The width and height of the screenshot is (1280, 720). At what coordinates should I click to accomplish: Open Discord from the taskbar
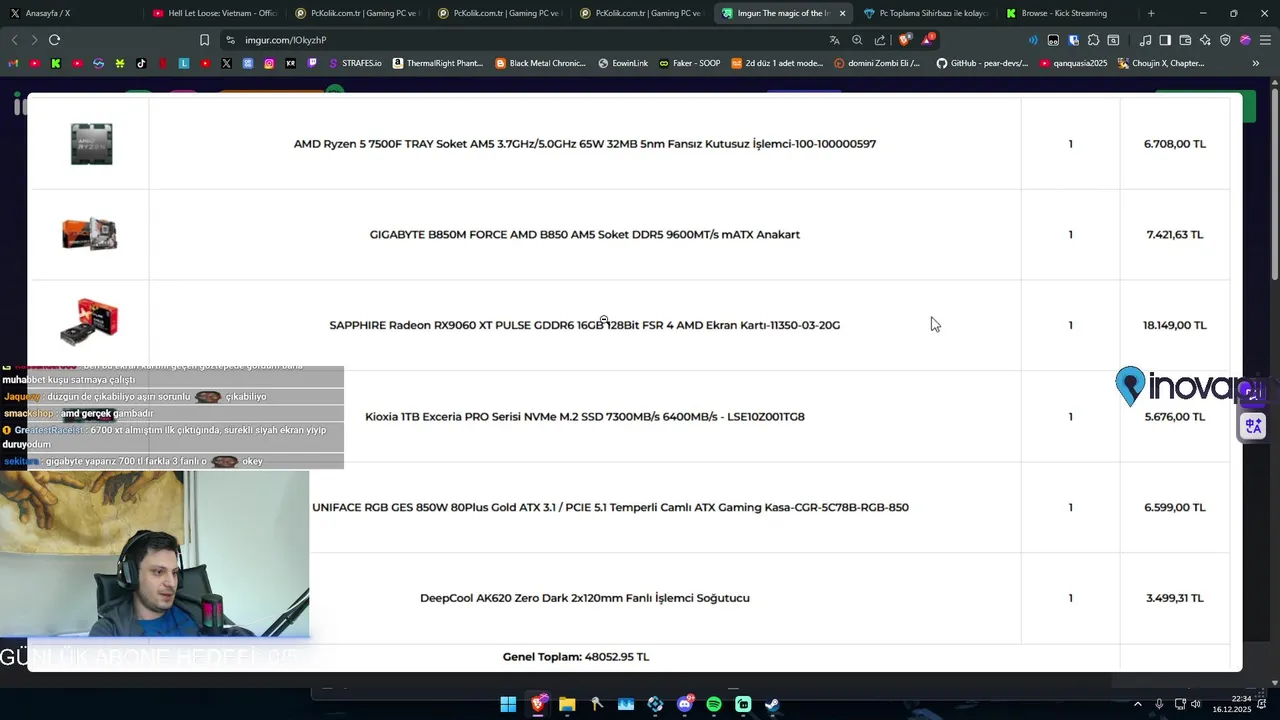pos(685,704)
